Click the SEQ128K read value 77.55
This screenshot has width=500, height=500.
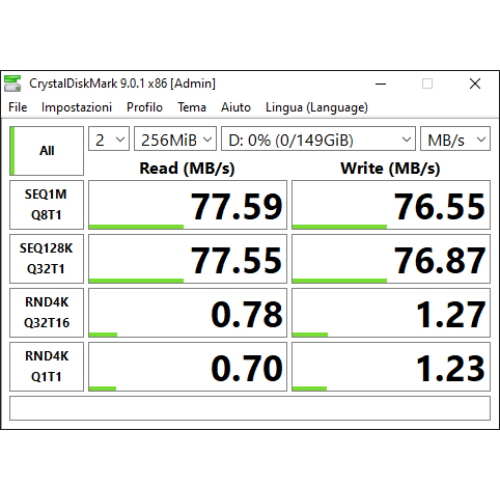click(x=187, y=259)
